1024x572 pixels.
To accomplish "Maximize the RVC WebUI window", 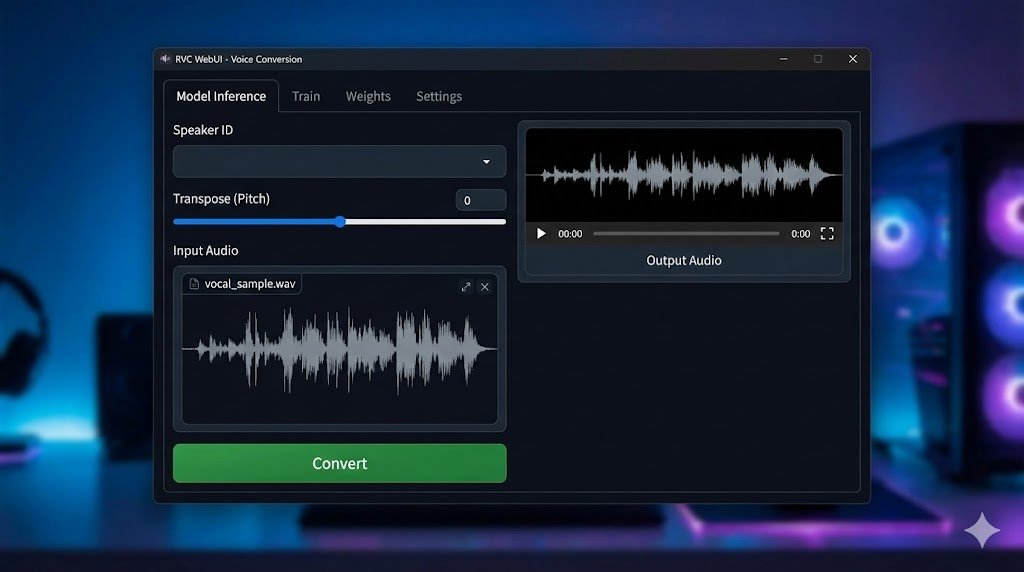I will (817, 59).
